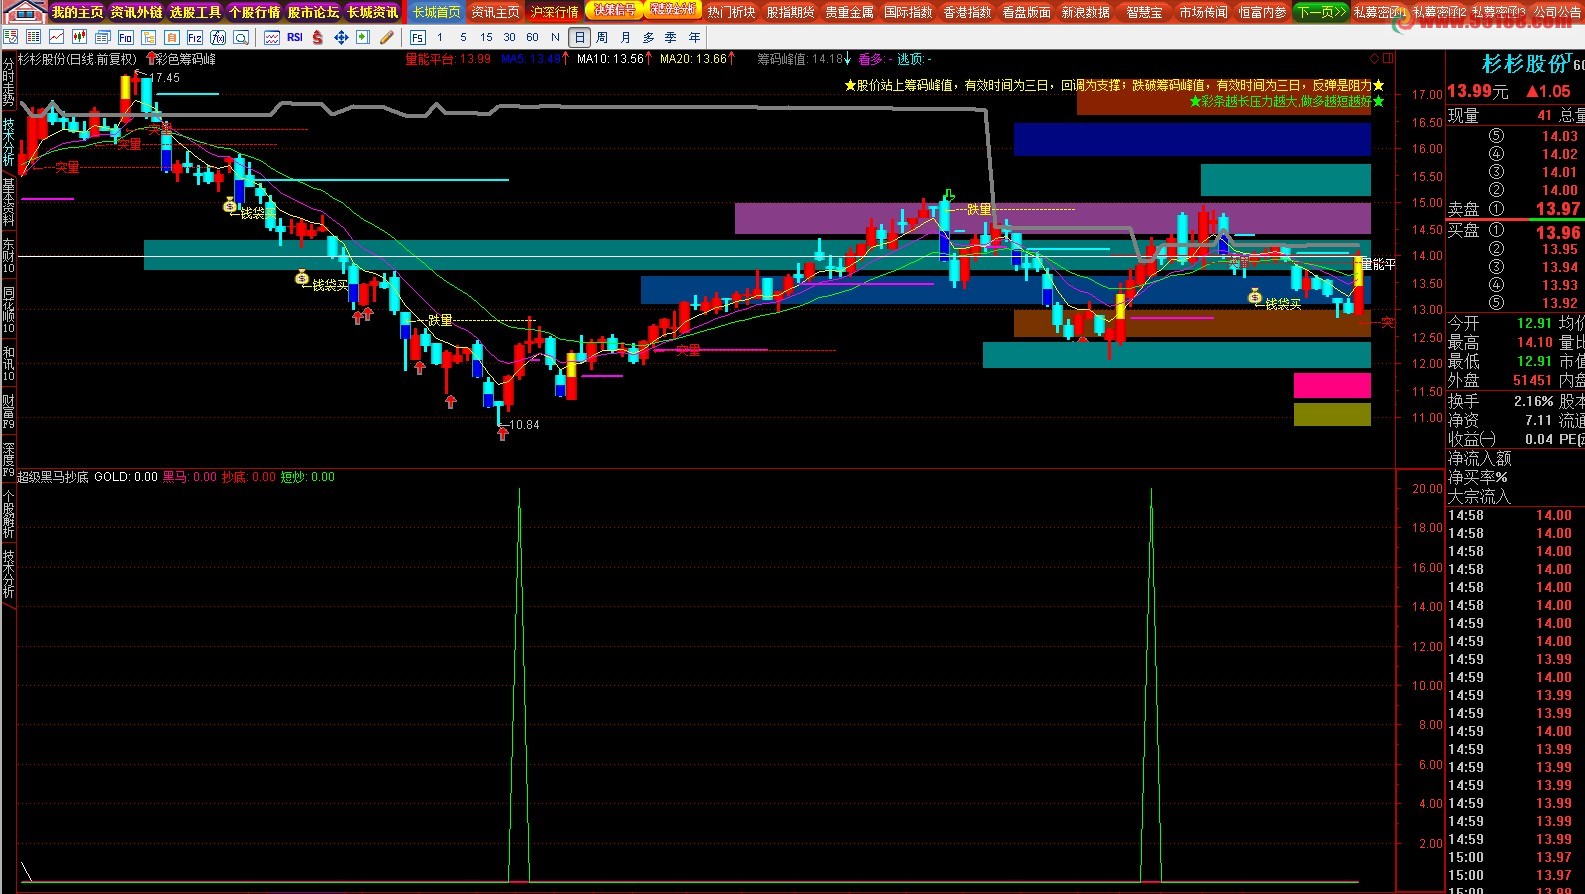Click the 贵重金属 button
The height and width of the screenshot is (894, 1585).
pos(849,12)
